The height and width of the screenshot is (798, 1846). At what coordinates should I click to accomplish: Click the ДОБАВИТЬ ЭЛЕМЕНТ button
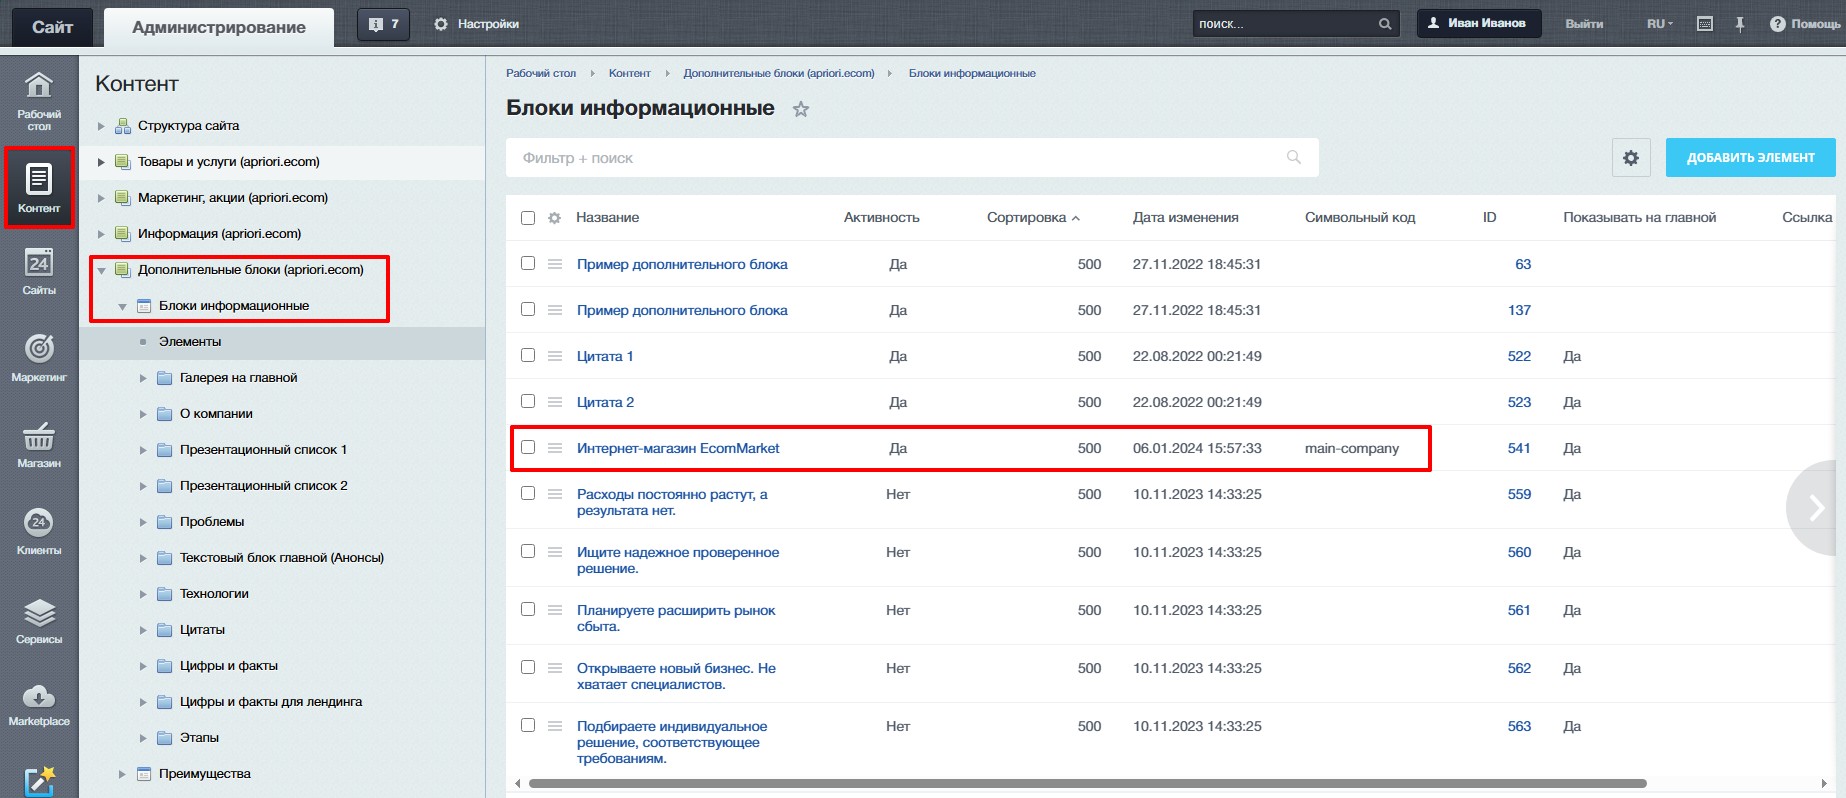(1750, 158)
